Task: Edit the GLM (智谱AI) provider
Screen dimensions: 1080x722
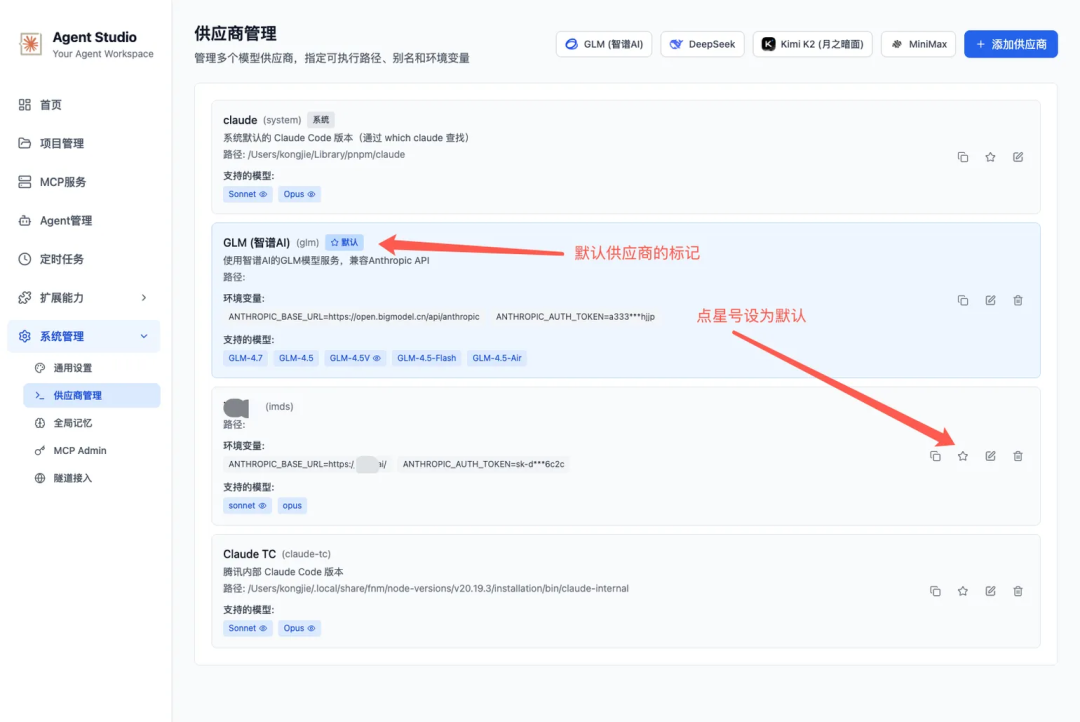Action: point(990,300)
